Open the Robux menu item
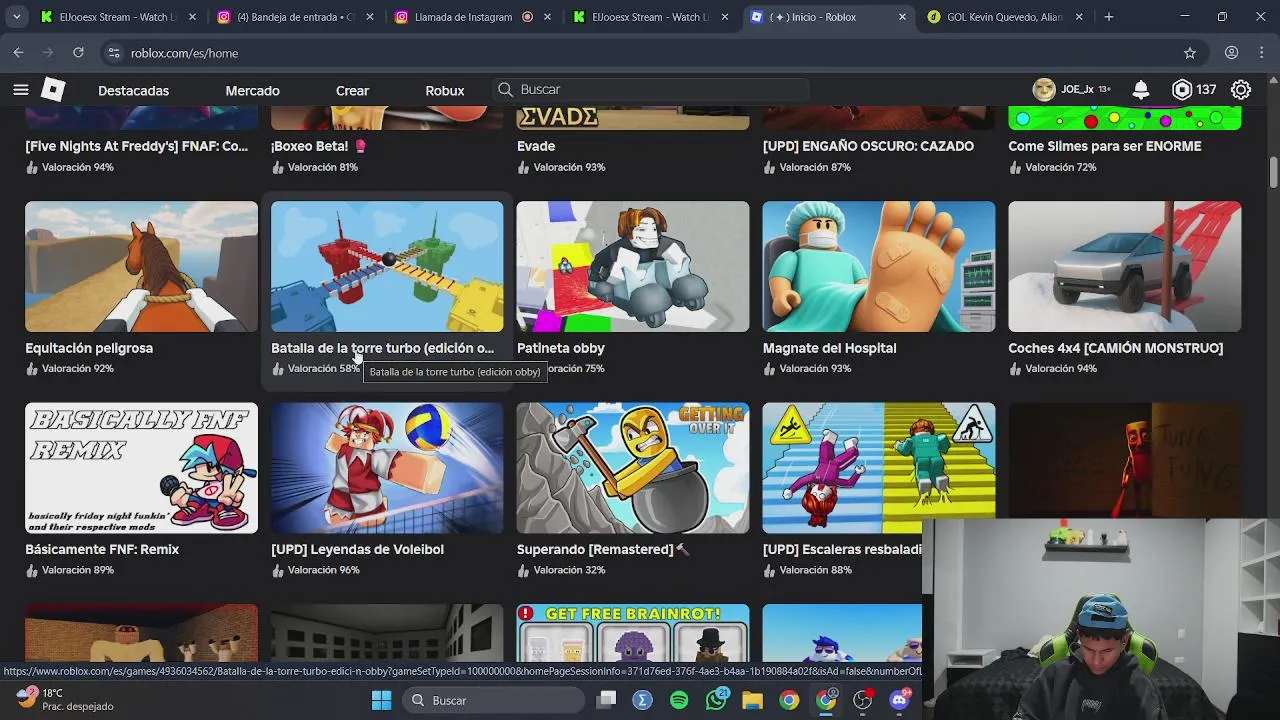 coord(445,90)
